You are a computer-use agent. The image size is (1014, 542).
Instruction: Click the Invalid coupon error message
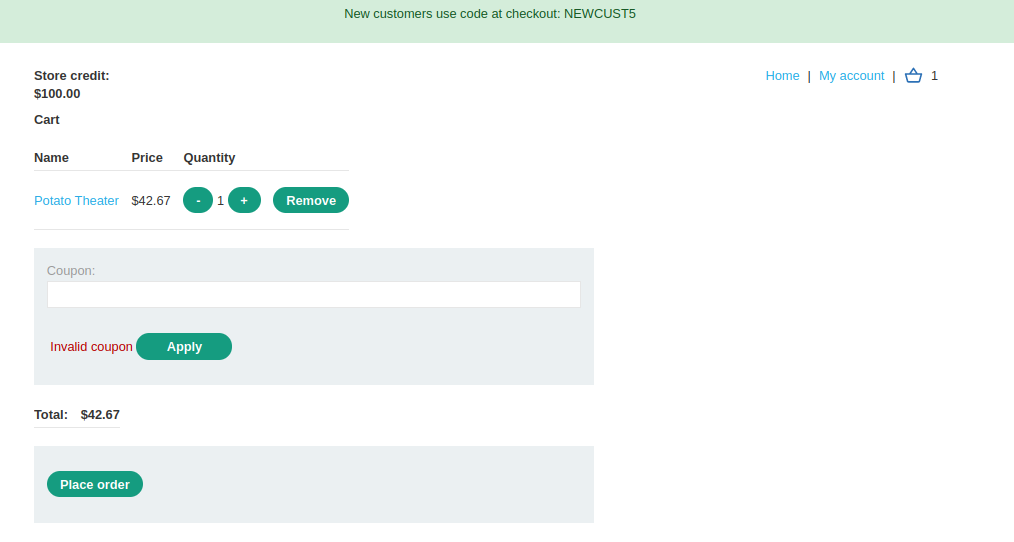[91, 347]
